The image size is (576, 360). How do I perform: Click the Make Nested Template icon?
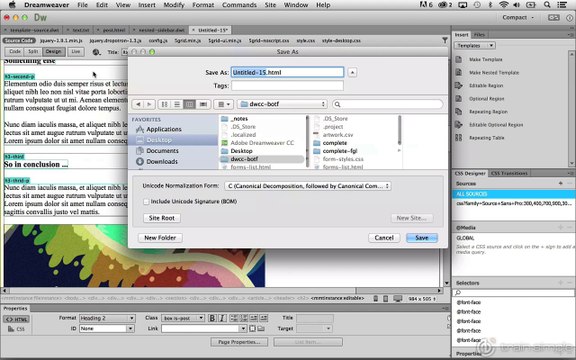[459, 72]
